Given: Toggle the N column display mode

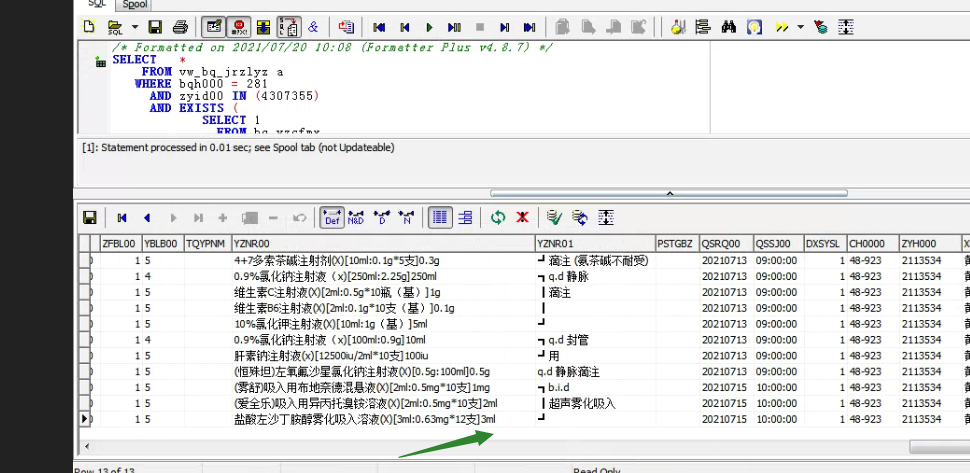Looking at the screenshot, I should tap(406, 218).
